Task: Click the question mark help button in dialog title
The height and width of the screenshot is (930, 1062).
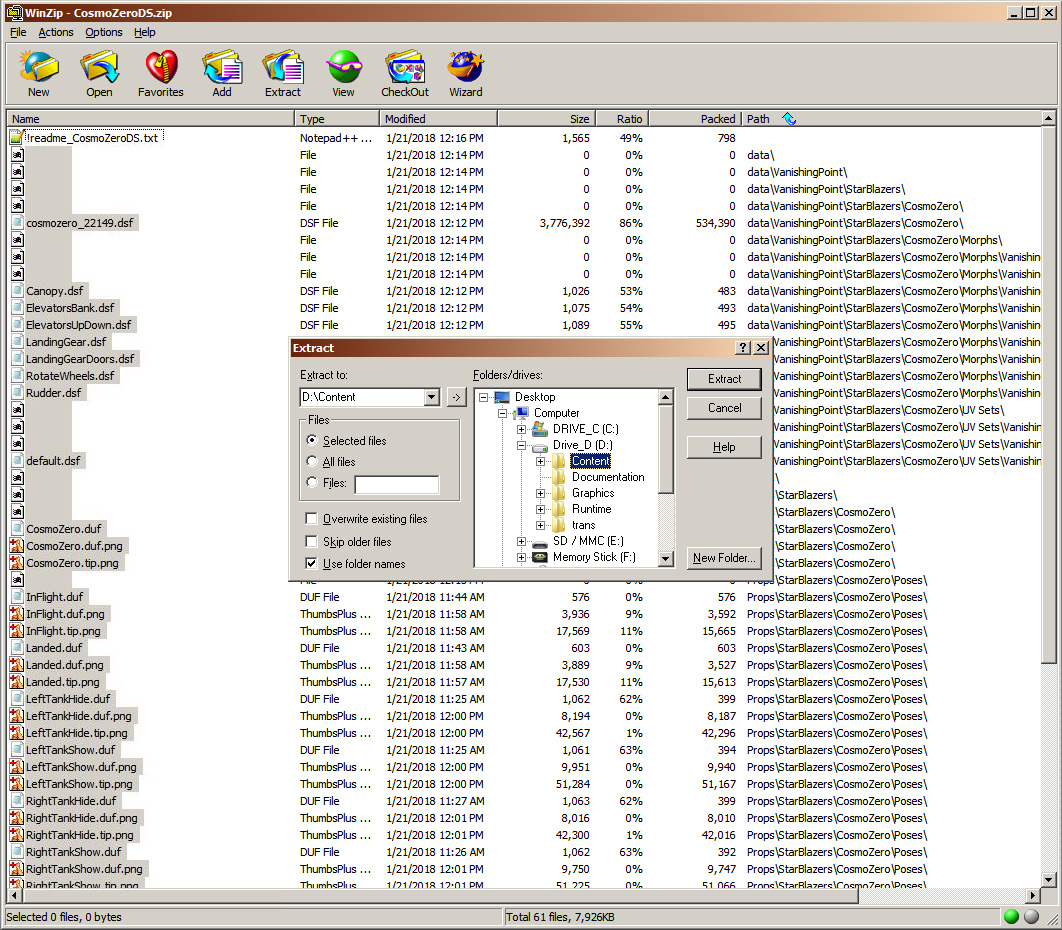Action: (x=743, y=347)
